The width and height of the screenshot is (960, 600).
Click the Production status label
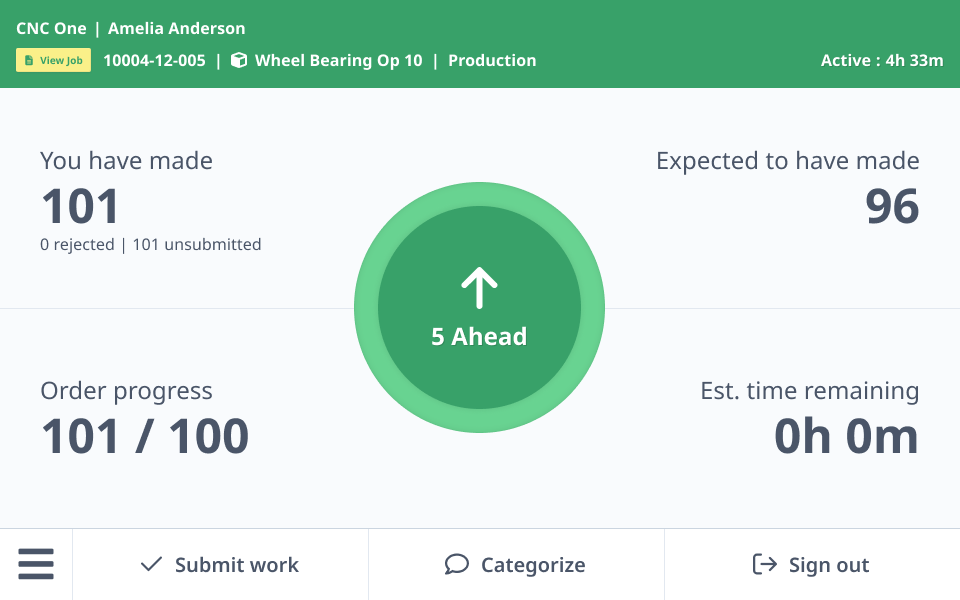(x=492, y=60)
